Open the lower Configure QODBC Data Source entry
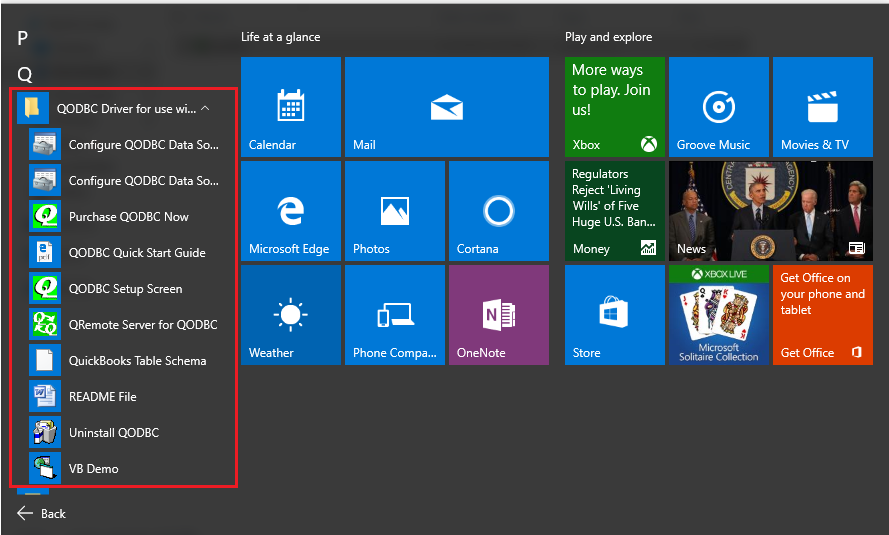 124,181
